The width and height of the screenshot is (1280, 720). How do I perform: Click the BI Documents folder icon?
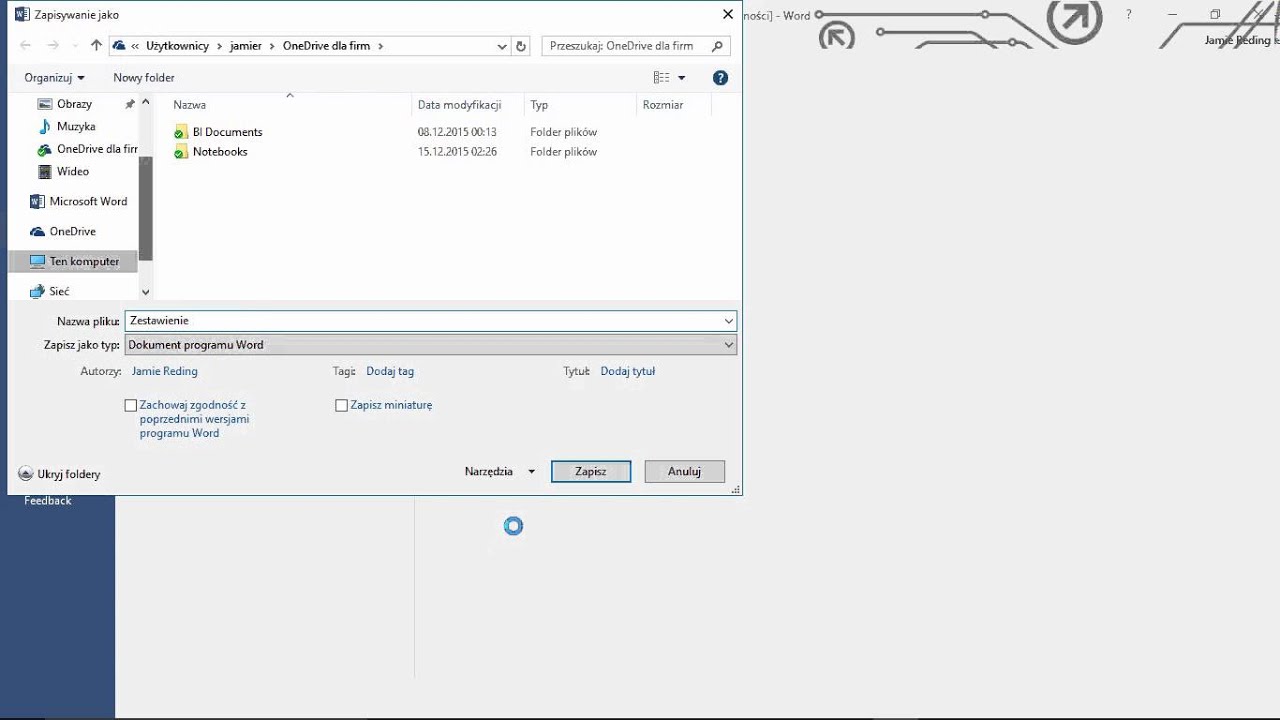[x=180, y=132]
